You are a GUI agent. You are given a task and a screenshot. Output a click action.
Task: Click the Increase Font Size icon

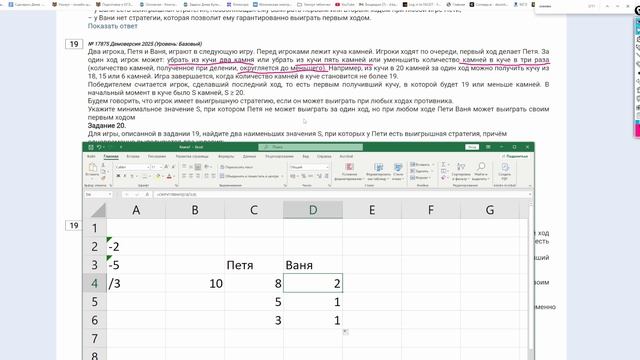pos(166,167)
